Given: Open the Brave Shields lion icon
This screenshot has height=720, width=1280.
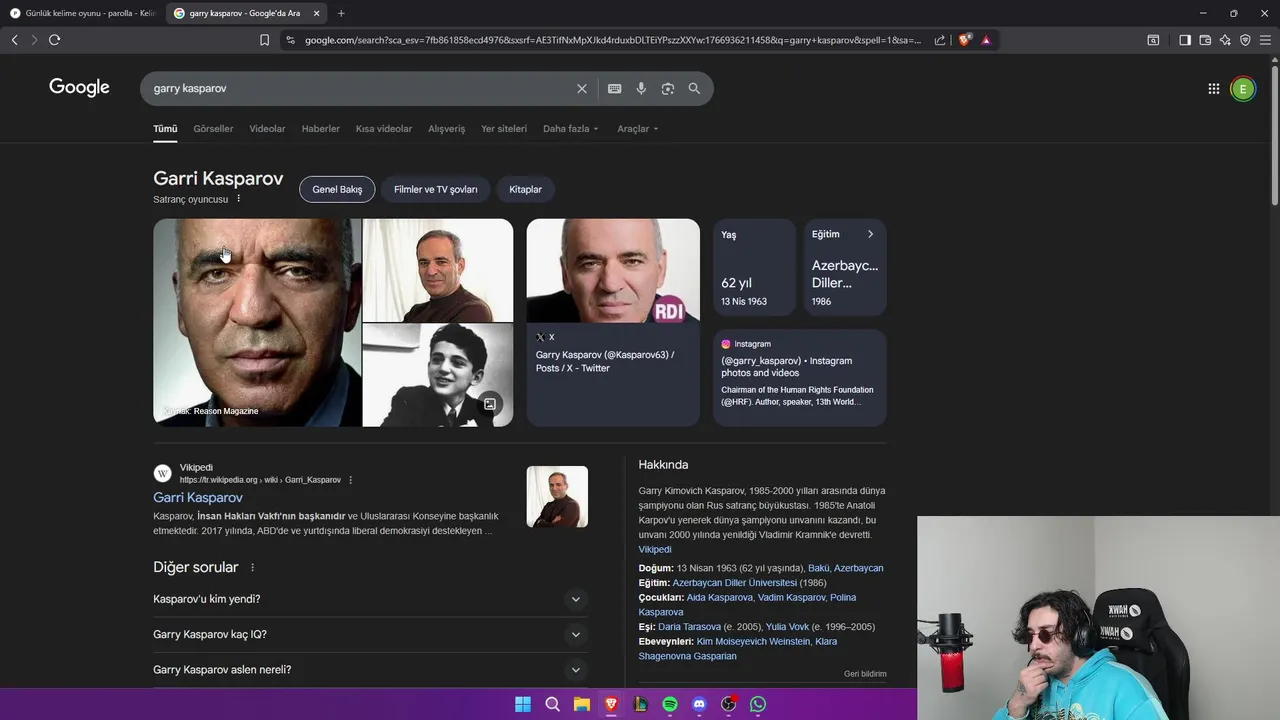Looking at the screenshot, I should pyautogui.click(x=964, y=40).
